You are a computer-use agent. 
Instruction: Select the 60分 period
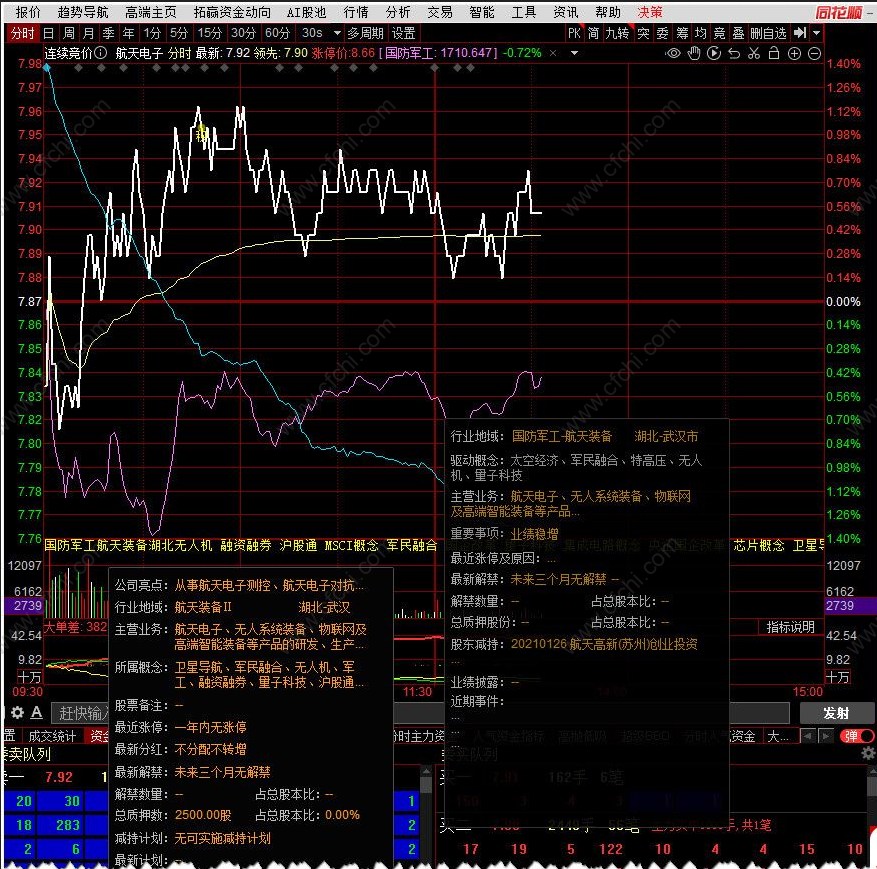(x=277, y=34)
